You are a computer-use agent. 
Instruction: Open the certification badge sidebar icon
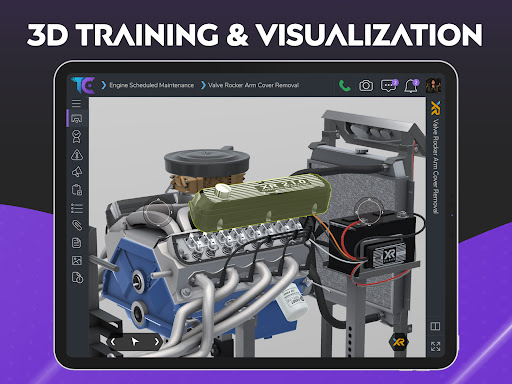pyautogui.click(x=77, y=136)
